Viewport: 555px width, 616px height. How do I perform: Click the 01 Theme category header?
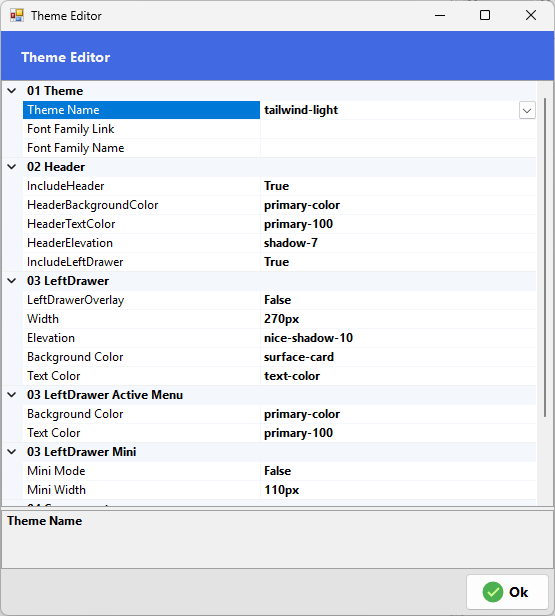(x=55, y=91)
